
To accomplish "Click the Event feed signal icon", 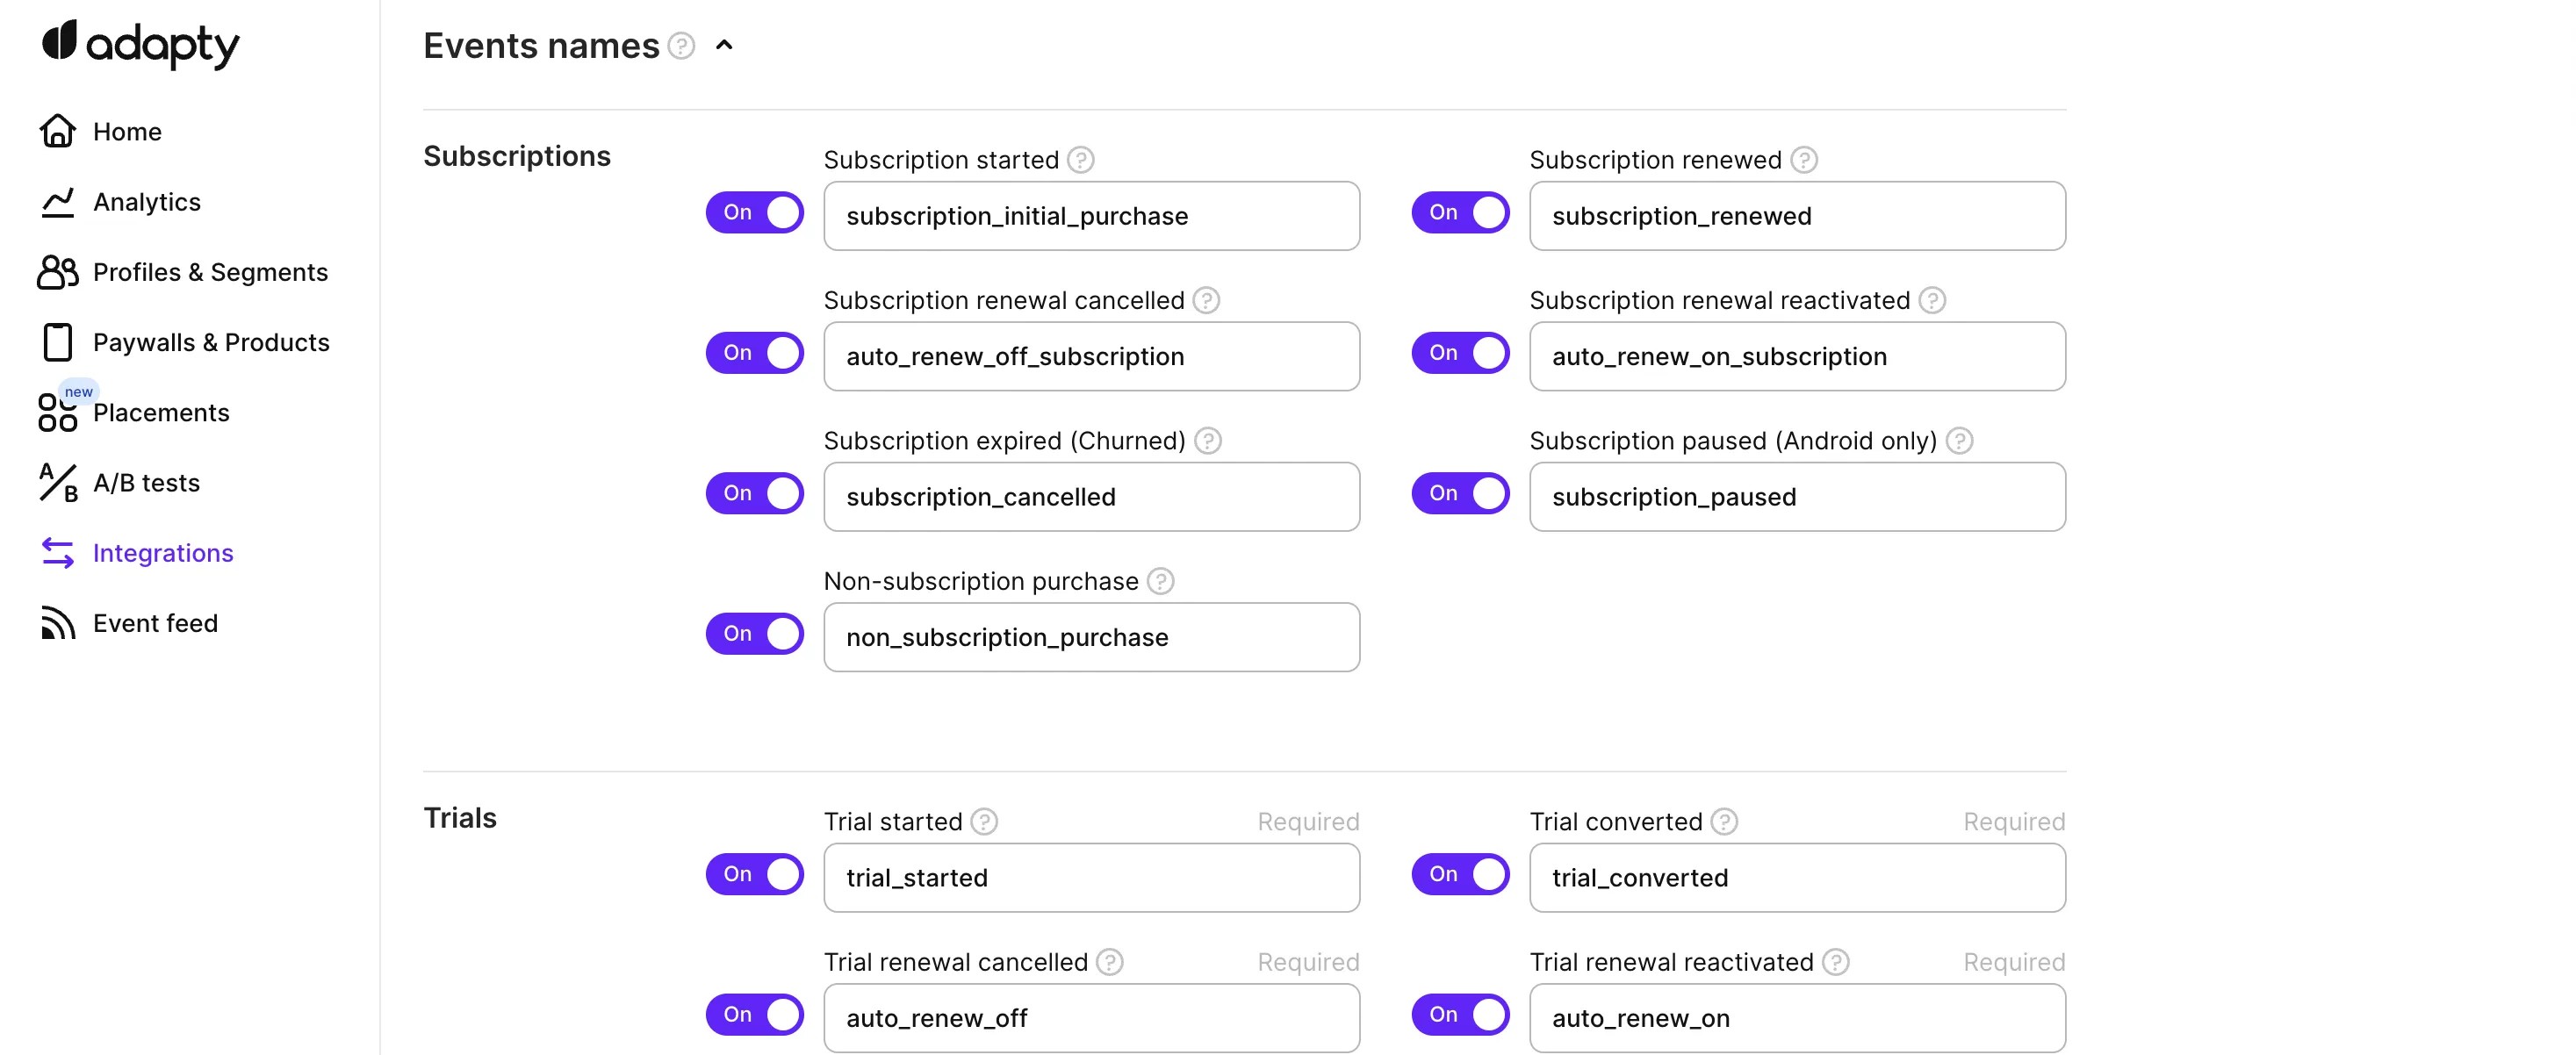I will [x=58, y=623].
